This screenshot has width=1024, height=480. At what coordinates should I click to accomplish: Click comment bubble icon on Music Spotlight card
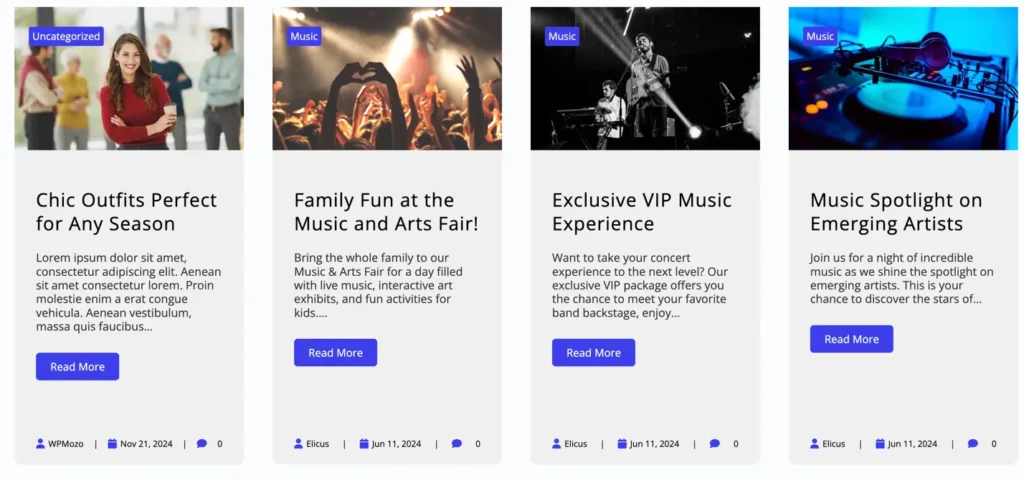[x=973, y=444]
